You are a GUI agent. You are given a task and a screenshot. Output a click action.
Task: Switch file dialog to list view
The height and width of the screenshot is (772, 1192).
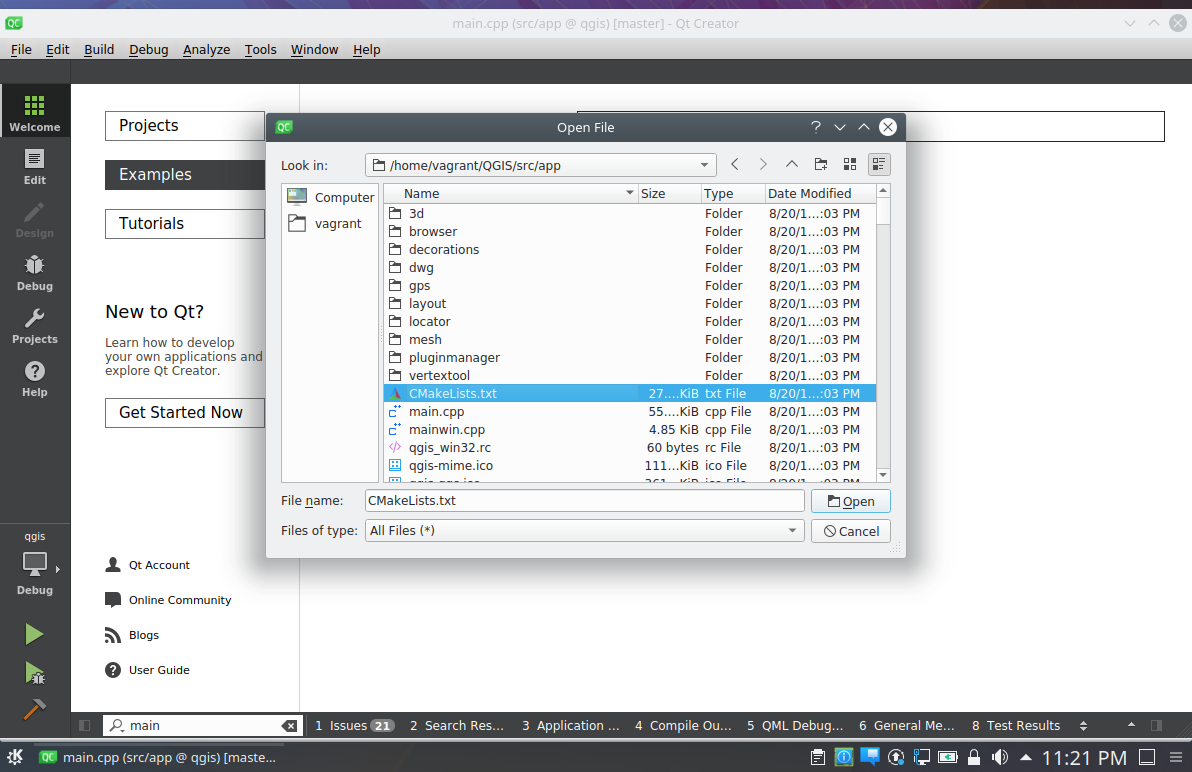850,164
